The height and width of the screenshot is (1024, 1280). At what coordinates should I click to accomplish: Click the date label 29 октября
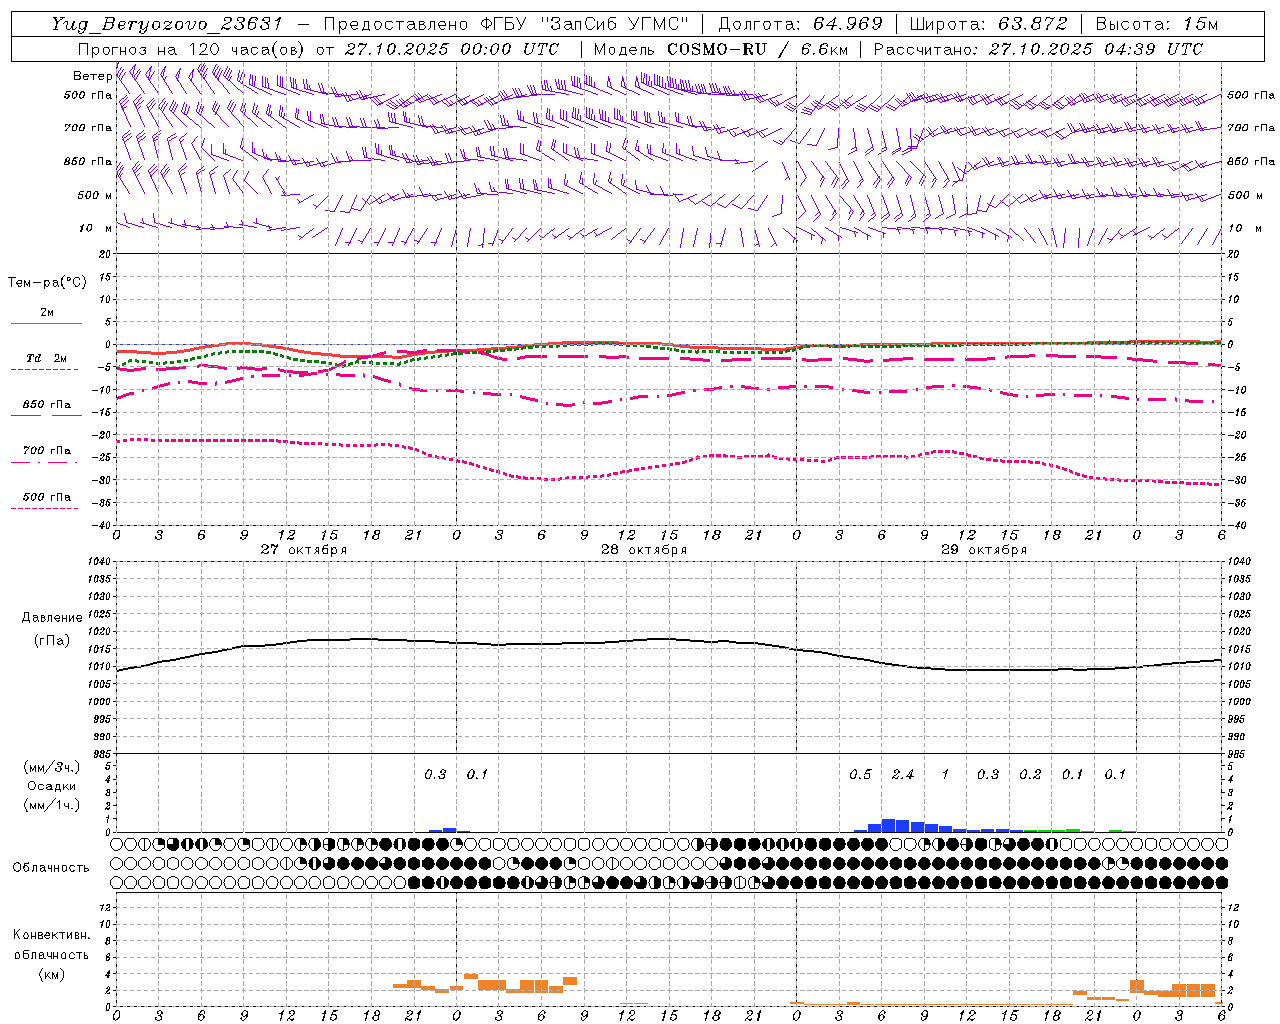point(984,550)
